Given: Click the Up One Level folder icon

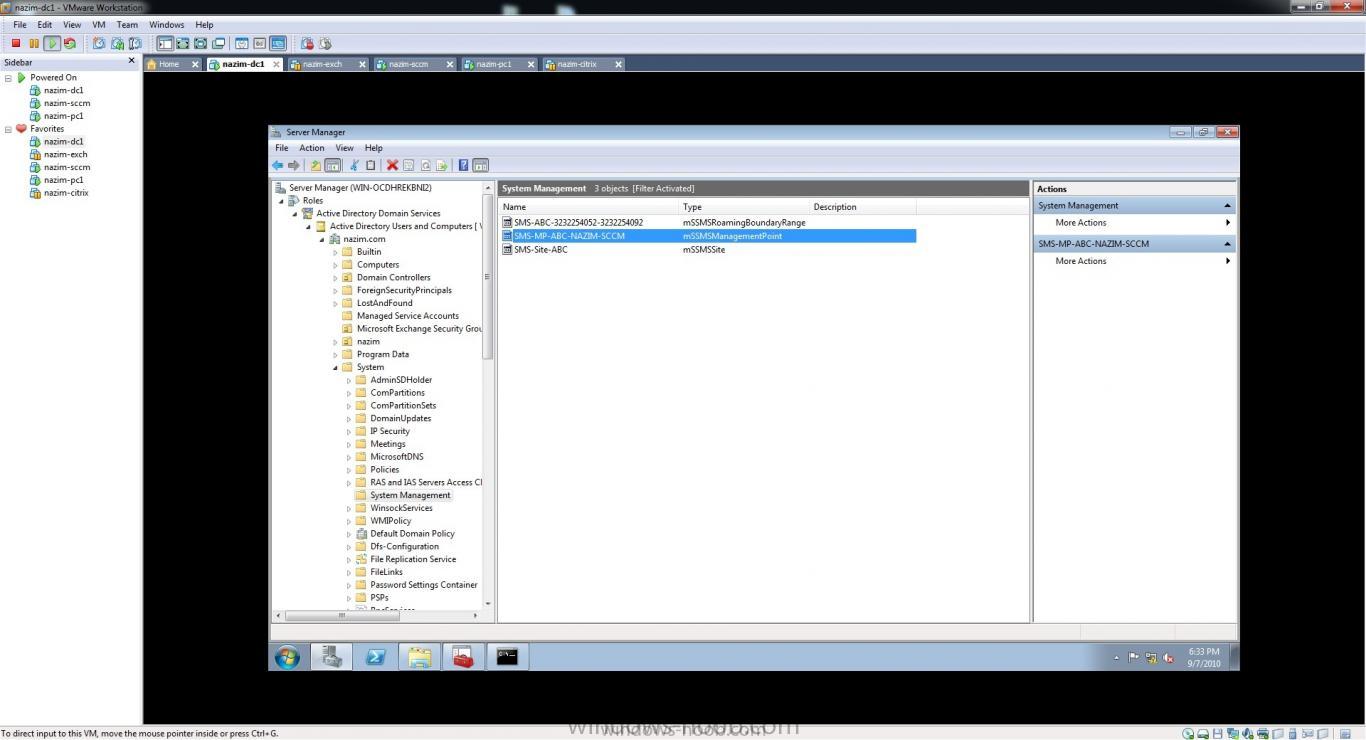Looking at the screenshot, I should pyautogui.click(x=316, y=165).
